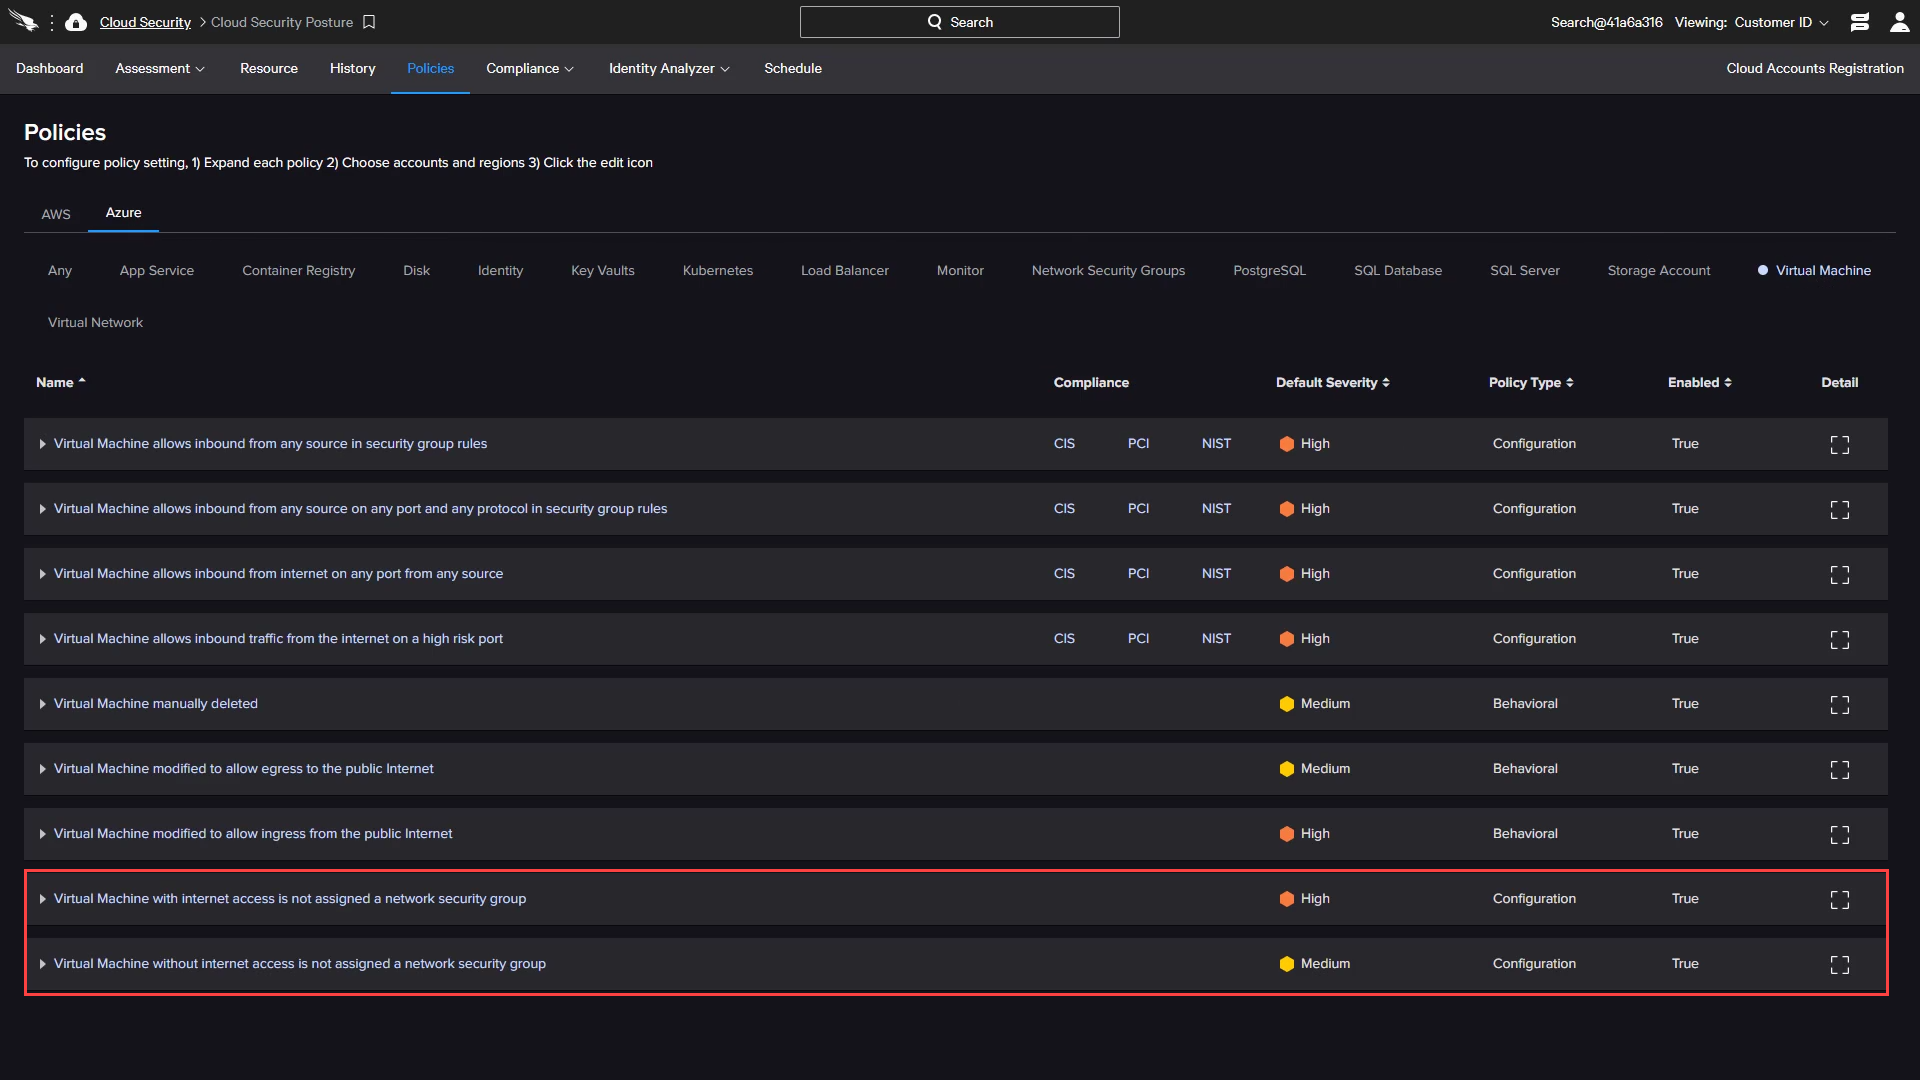Click the detail expand icon for Virtual Machine without internet access policy
Viewport: 1920px width, 1080px height.
[x=1840, y=965]
